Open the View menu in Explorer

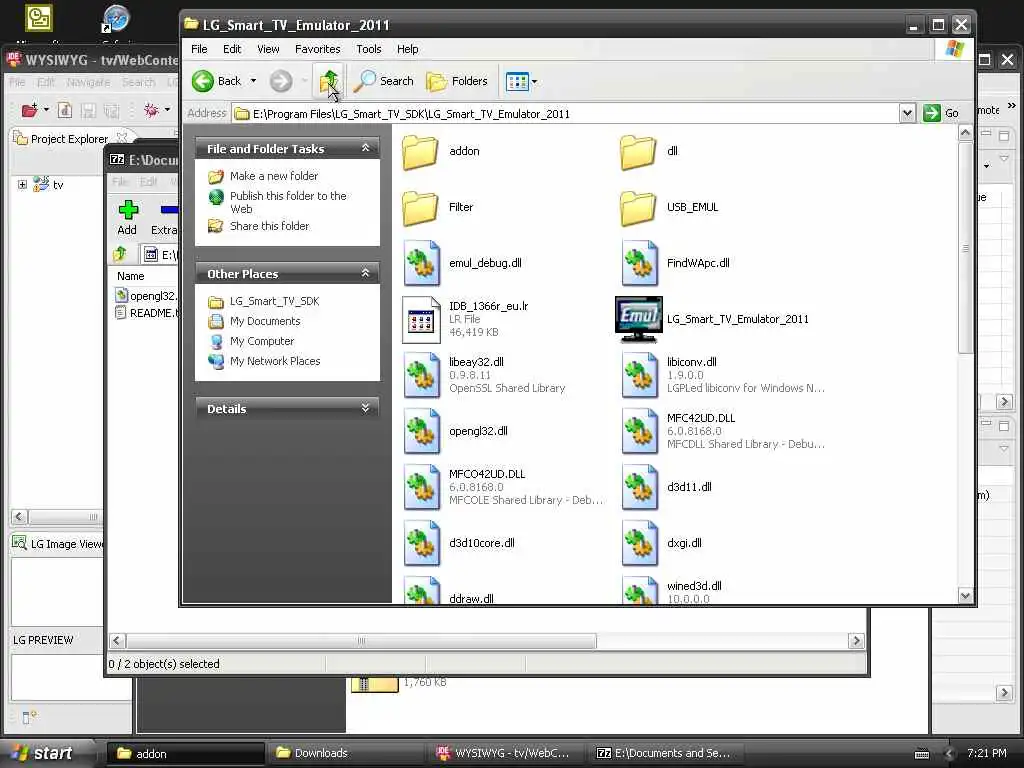[x=268, y=49]
